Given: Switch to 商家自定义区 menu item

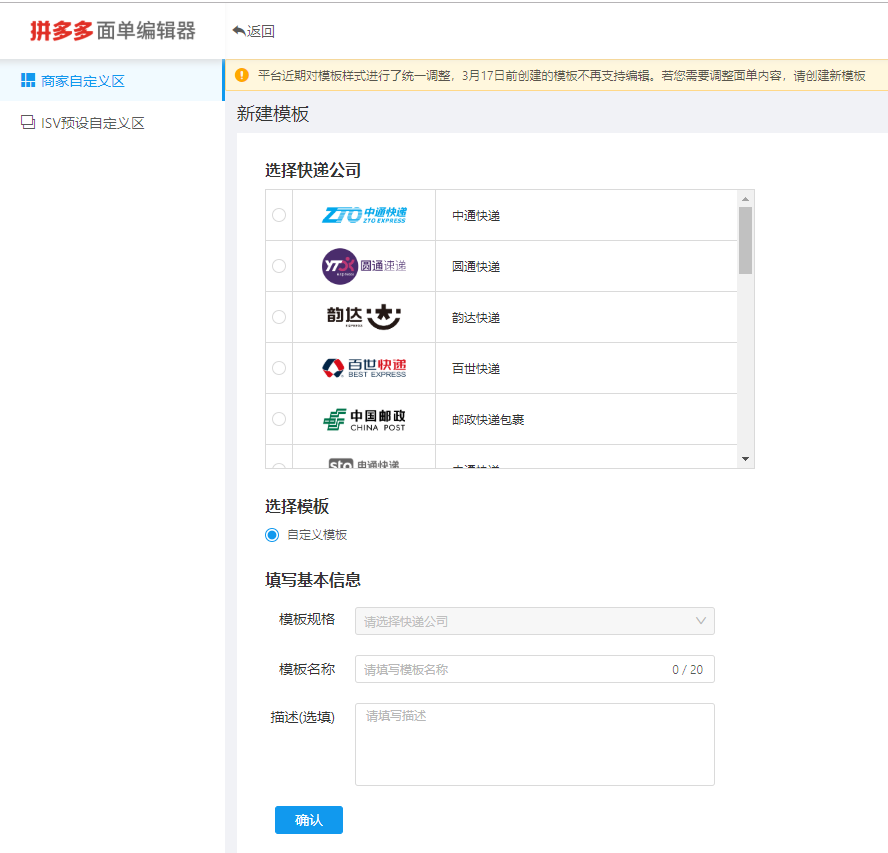Looking at the screenshot, I should (x=112, y=80).
